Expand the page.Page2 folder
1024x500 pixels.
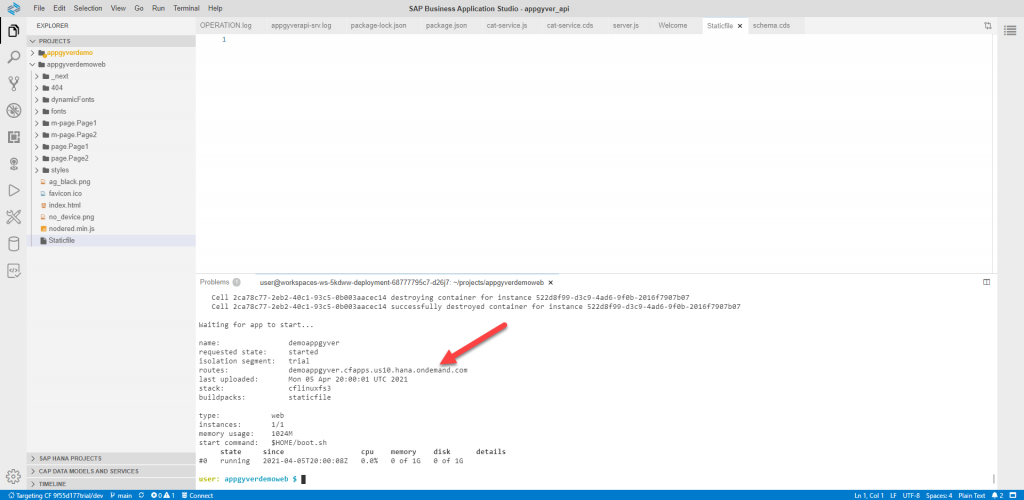tap(37, 158)
